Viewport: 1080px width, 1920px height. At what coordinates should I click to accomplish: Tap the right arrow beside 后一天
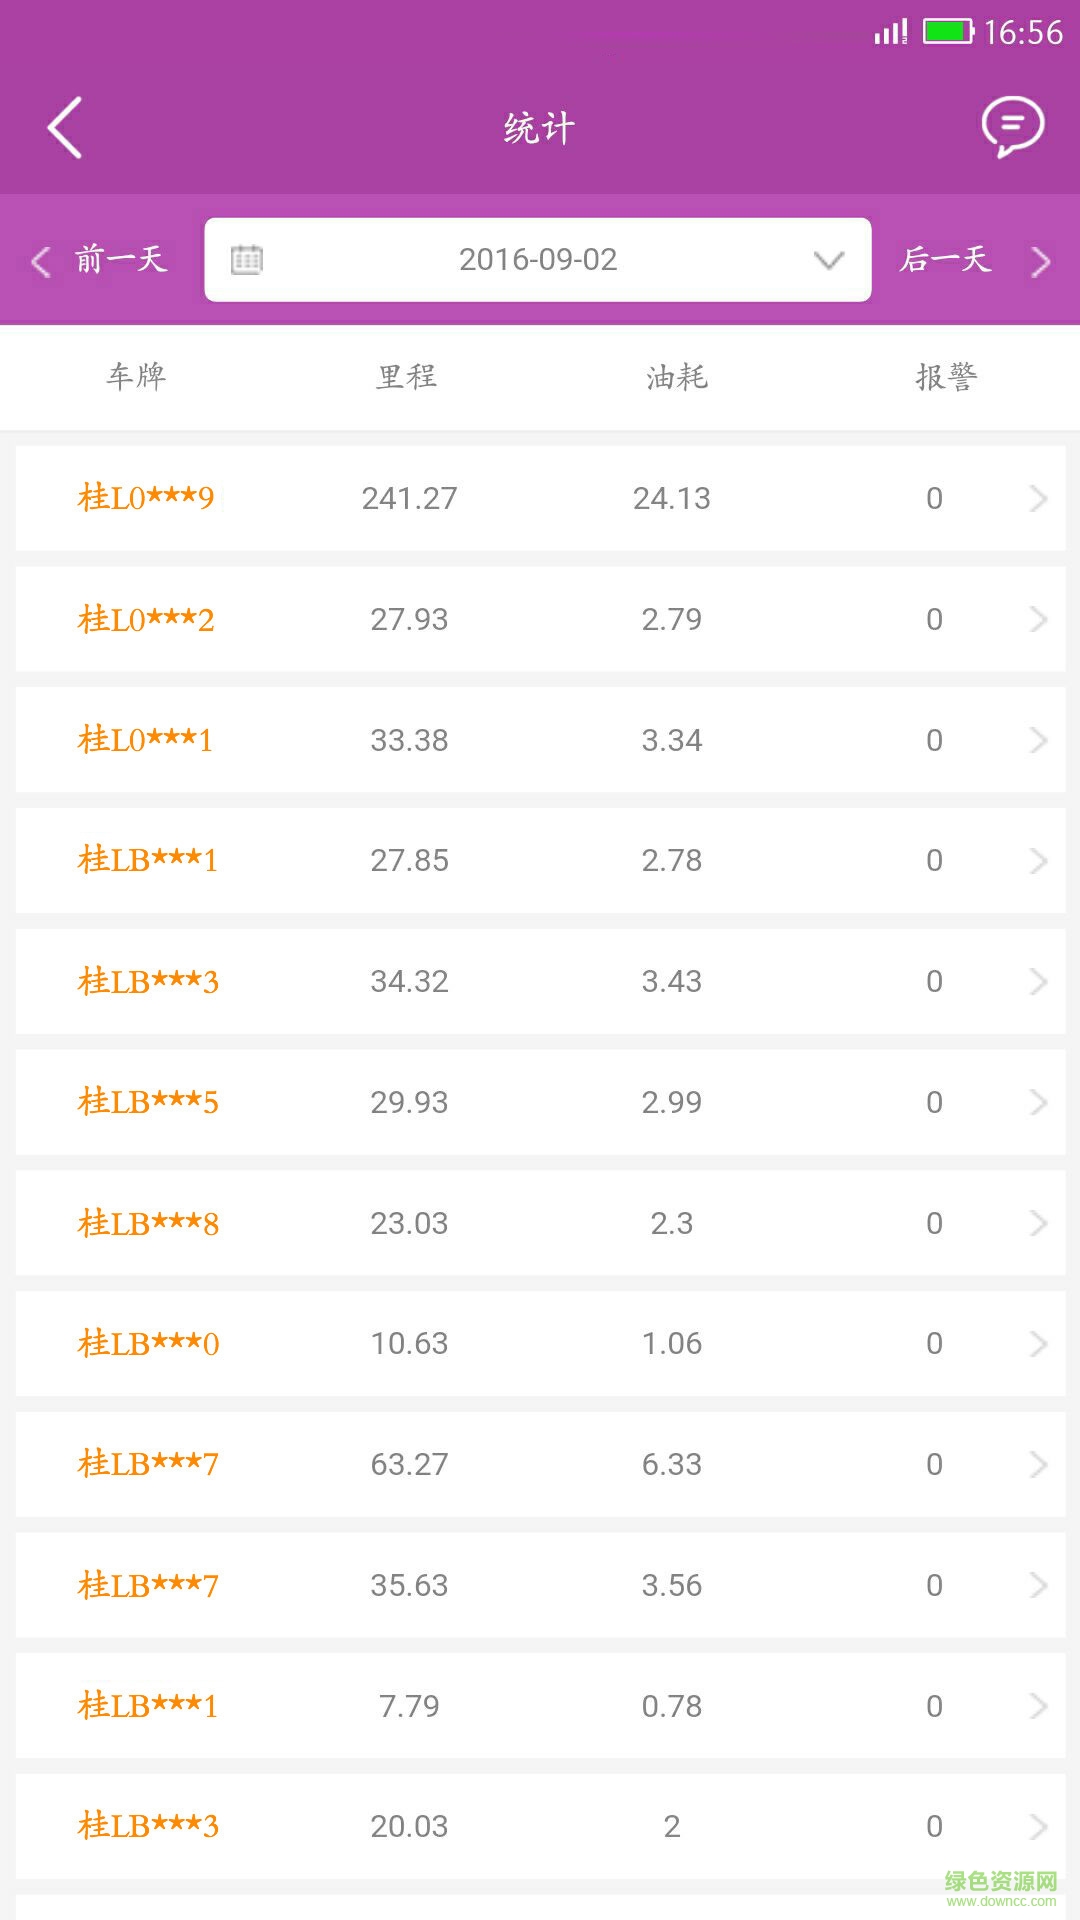[1041, 261]
